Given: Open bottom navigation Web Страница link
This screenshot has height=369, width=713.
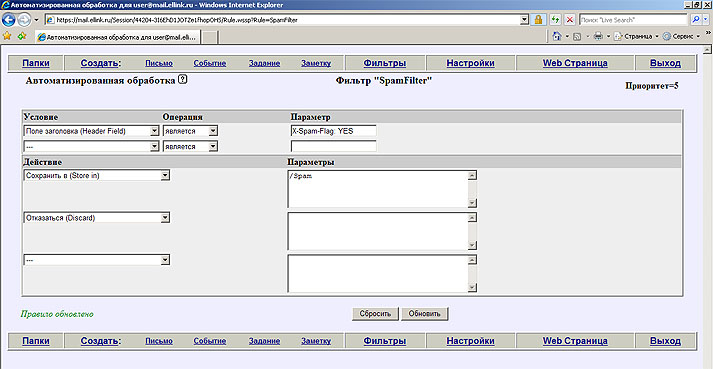Looking at the screenshot, I should tap(575, 341).
